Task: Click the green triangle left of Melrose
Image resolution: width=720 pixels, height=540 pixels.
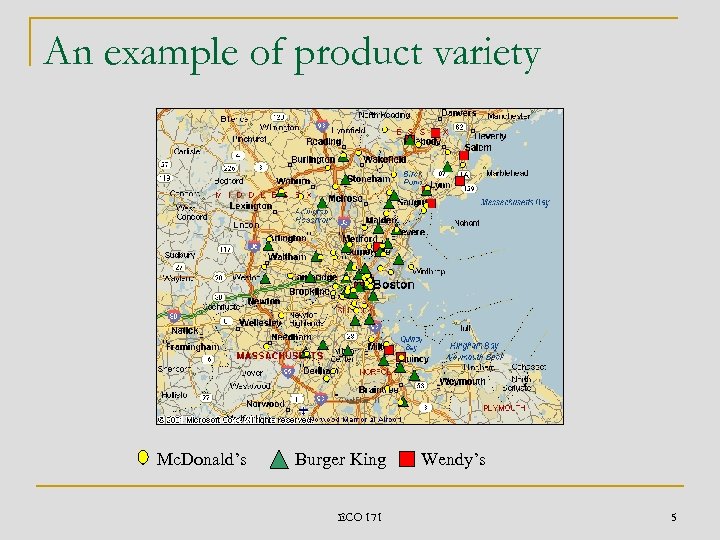Action: 322,202
